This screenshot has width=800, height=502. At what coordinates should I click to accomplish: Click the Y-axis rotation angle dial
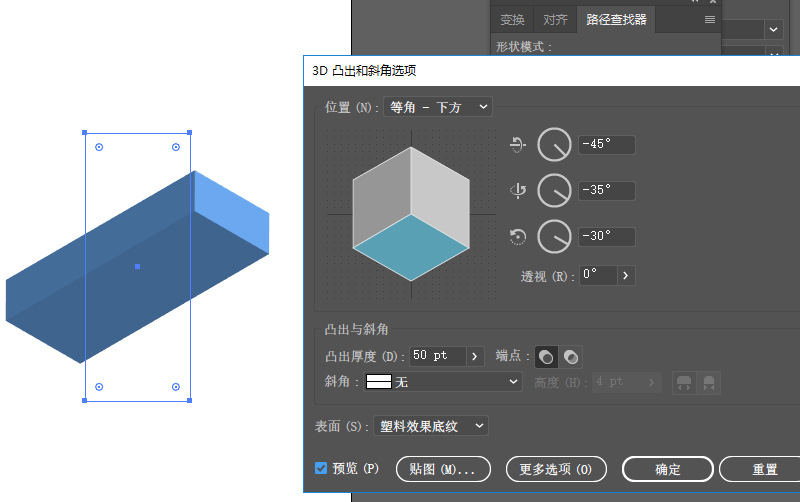(554, 190)
